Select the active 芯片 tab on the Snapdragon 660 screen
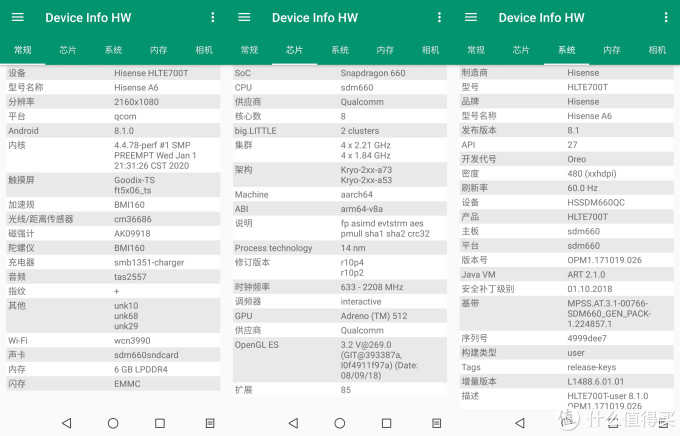 point(294,50)
